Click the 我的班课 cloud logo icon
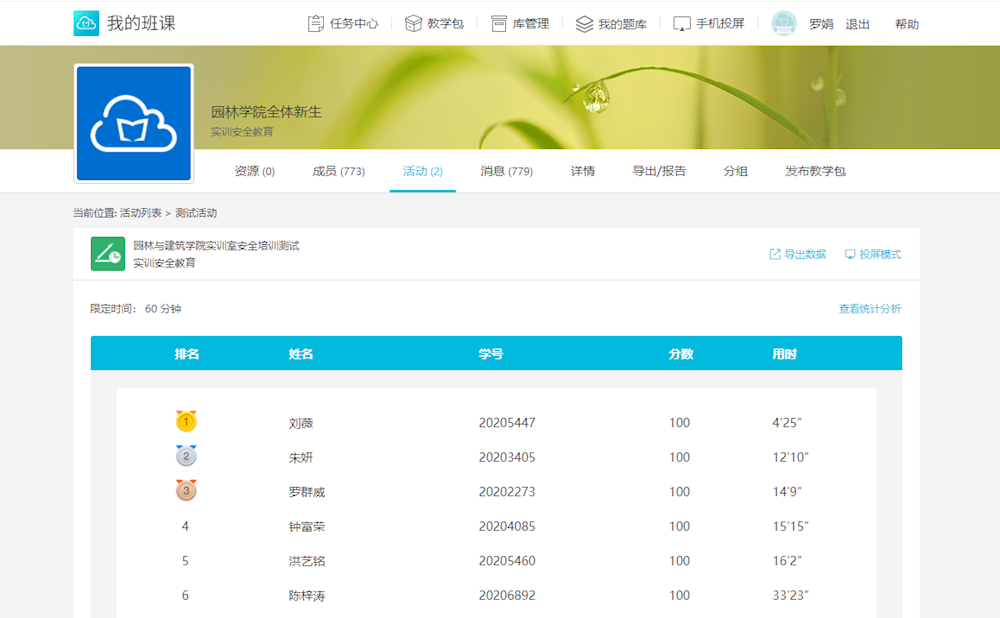 coord(86,23)
